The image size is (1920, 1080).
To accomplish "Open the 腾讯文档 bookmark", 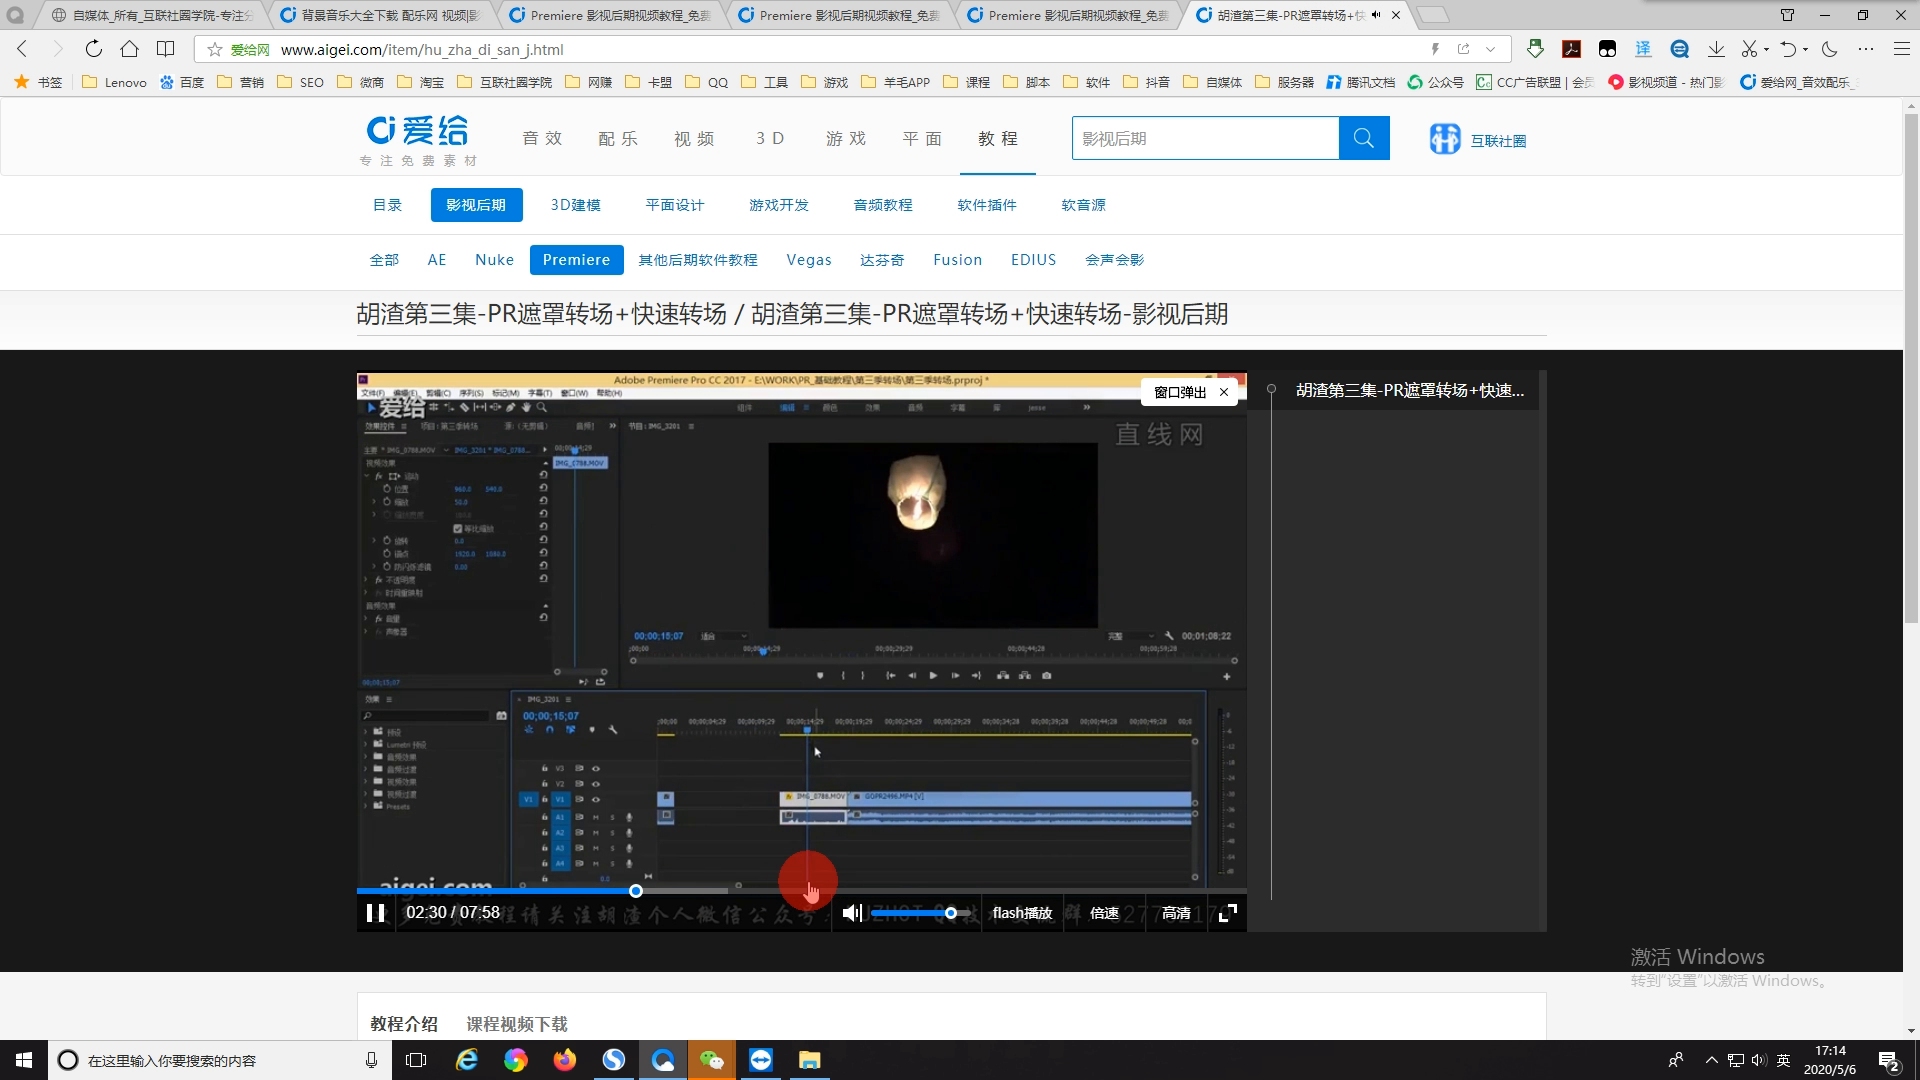I will (x=1361, y=82).
